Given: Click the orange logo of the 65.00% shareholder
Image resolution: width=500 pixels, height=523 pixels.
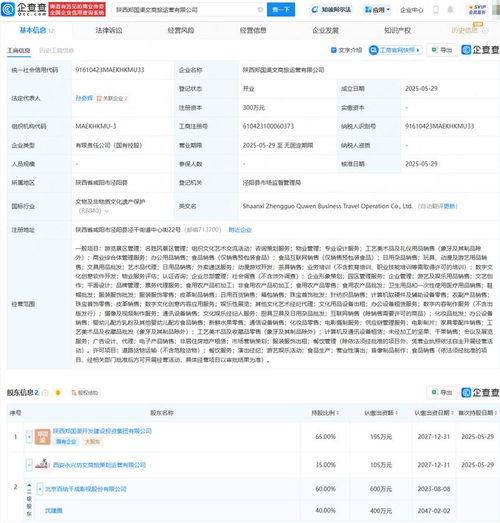Looking at the screenshot, I should (42, 437).
